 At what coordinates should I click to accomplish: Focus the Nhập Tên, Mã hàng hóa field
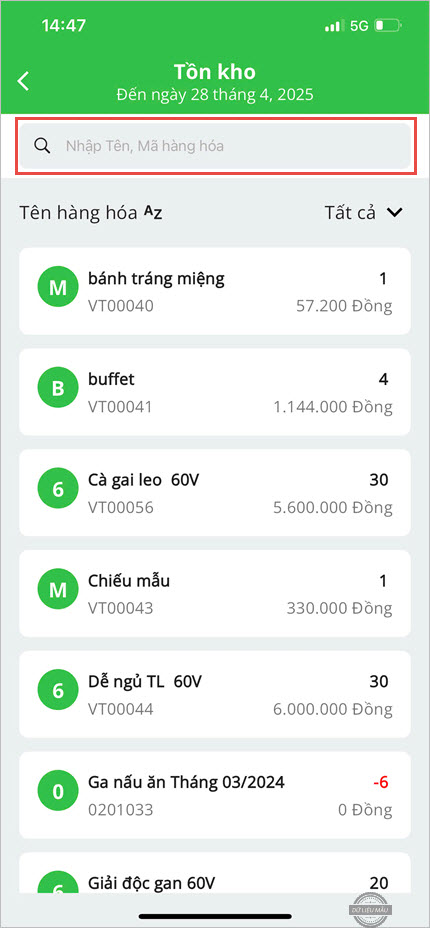tap(215, 146)
